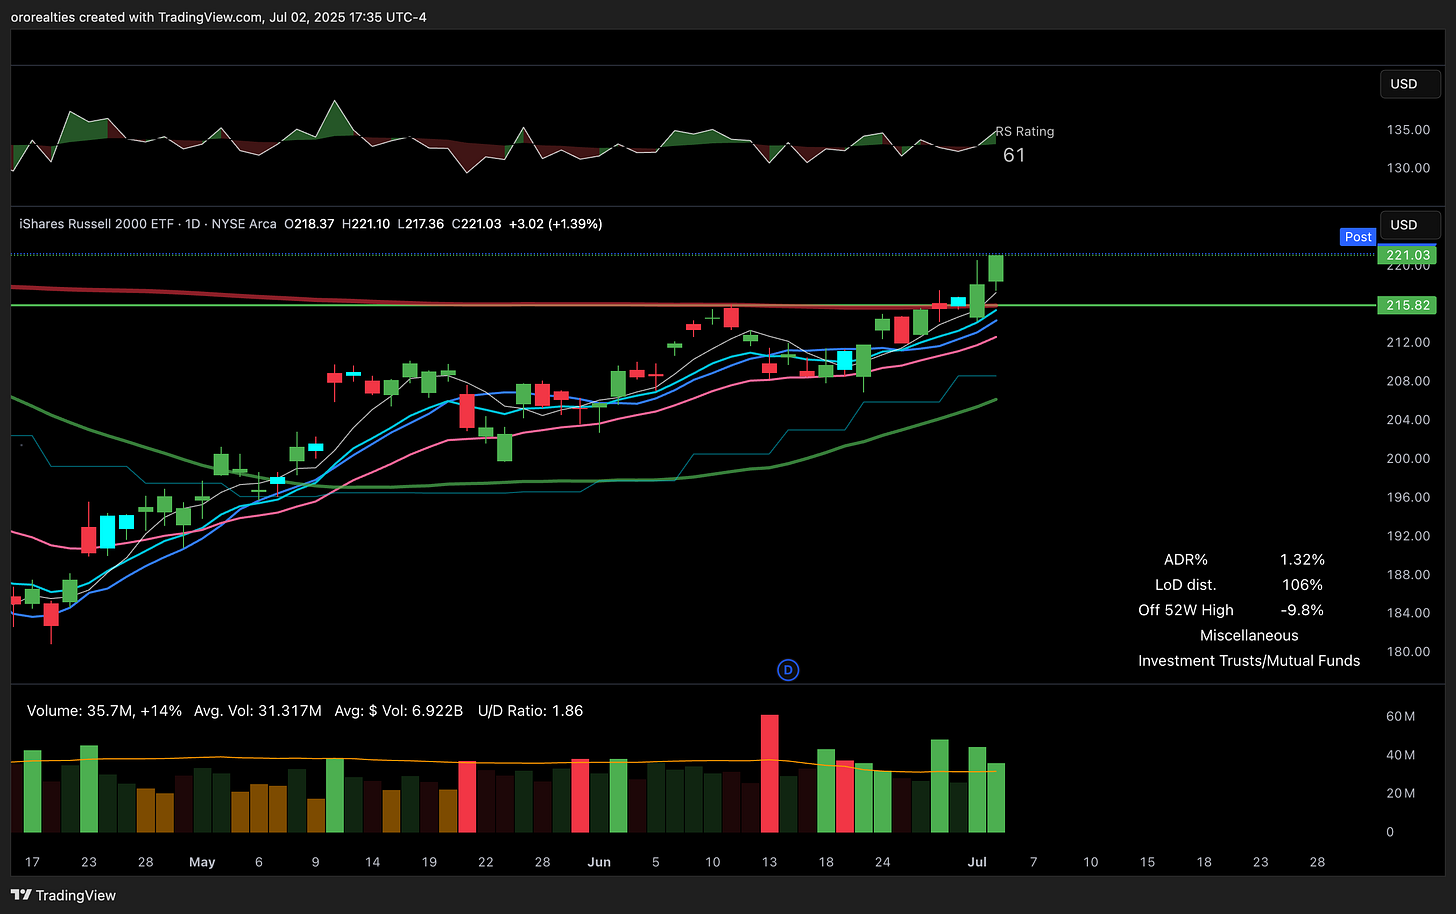Click the LoD dist. value 106%
This screenshot has width=1456, height=914.
[x=1302, y=585]
